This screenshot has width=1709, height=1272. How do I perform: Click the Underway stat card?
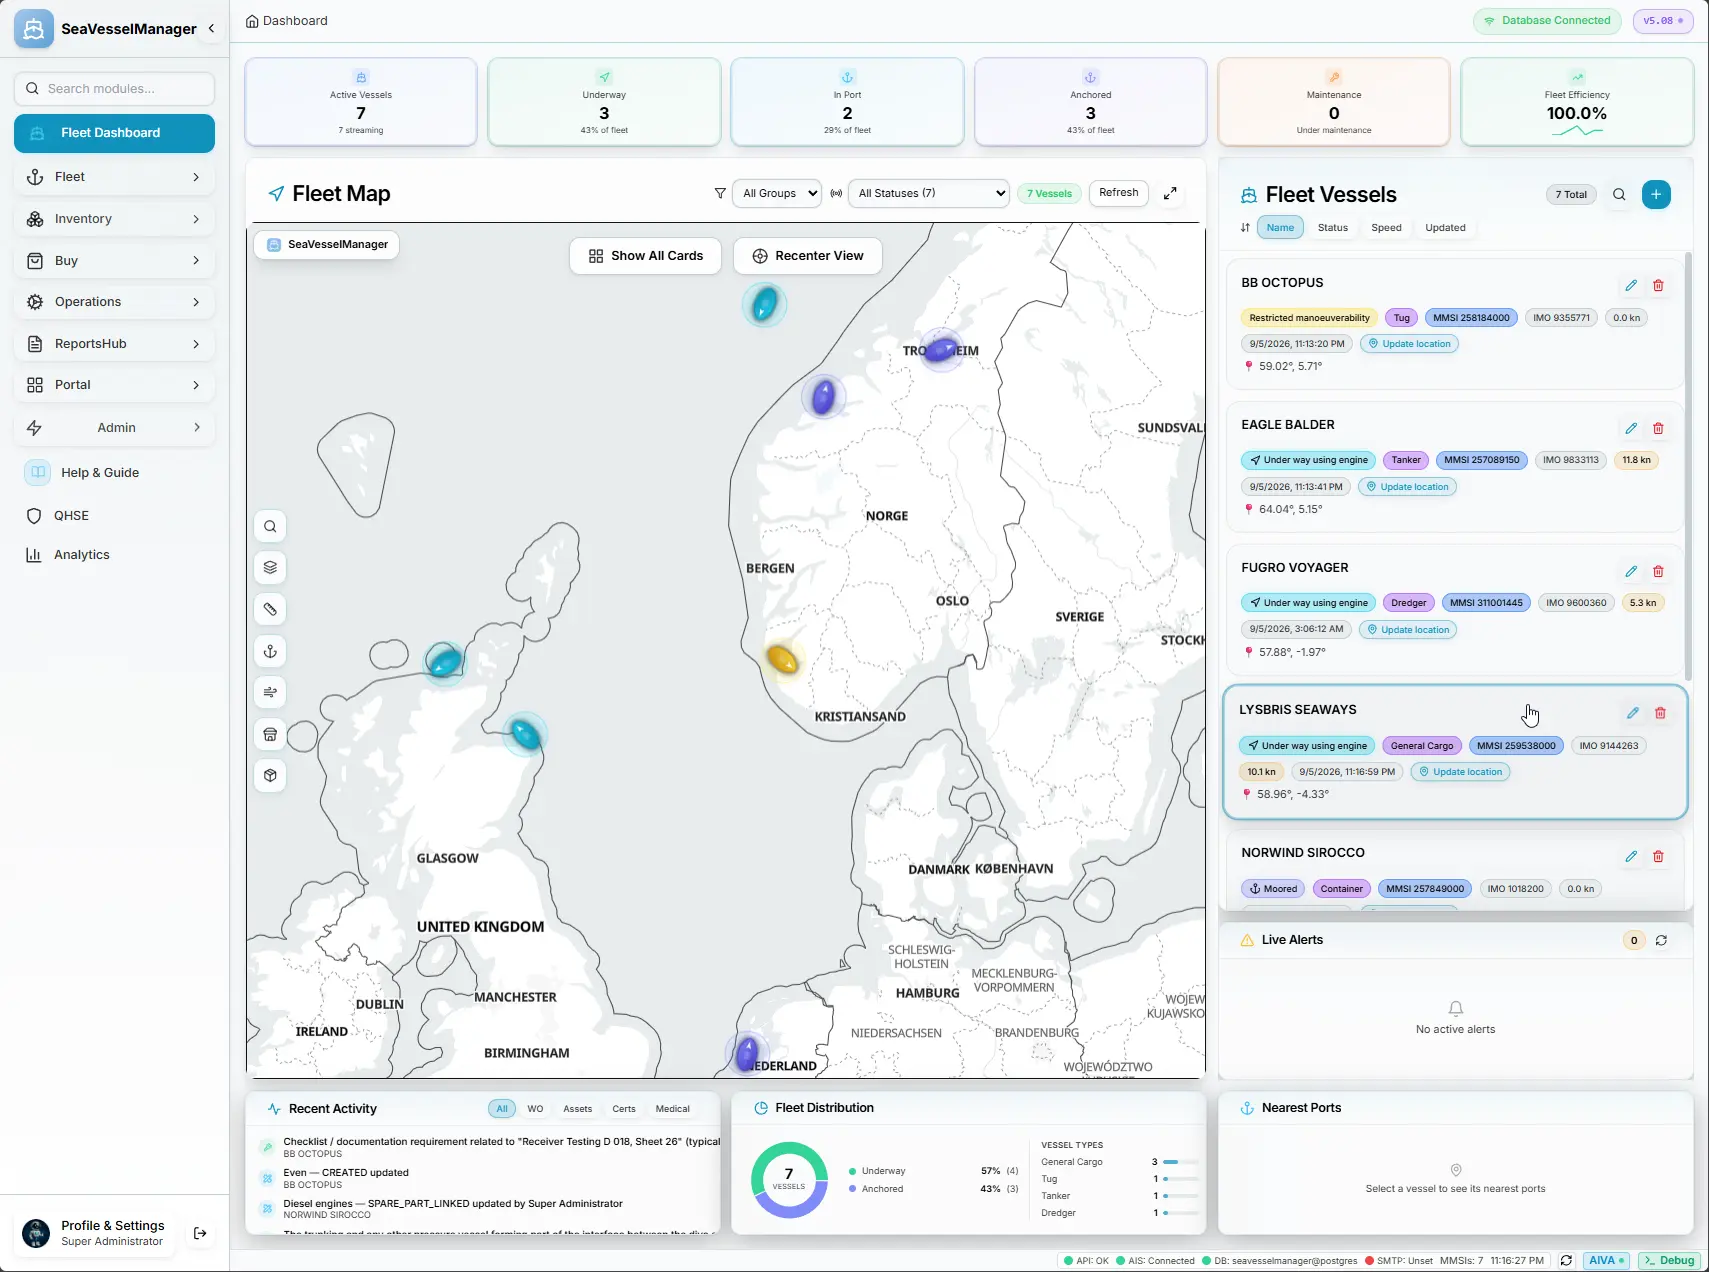[x=604, y=102]
